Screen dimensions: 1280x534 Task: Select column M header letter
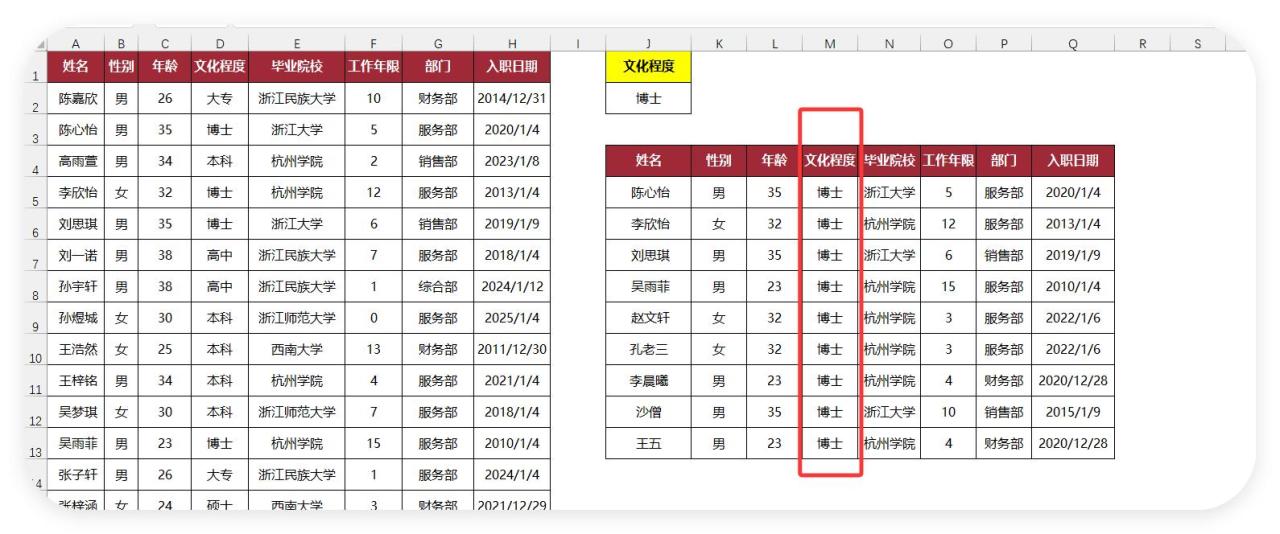830,44
